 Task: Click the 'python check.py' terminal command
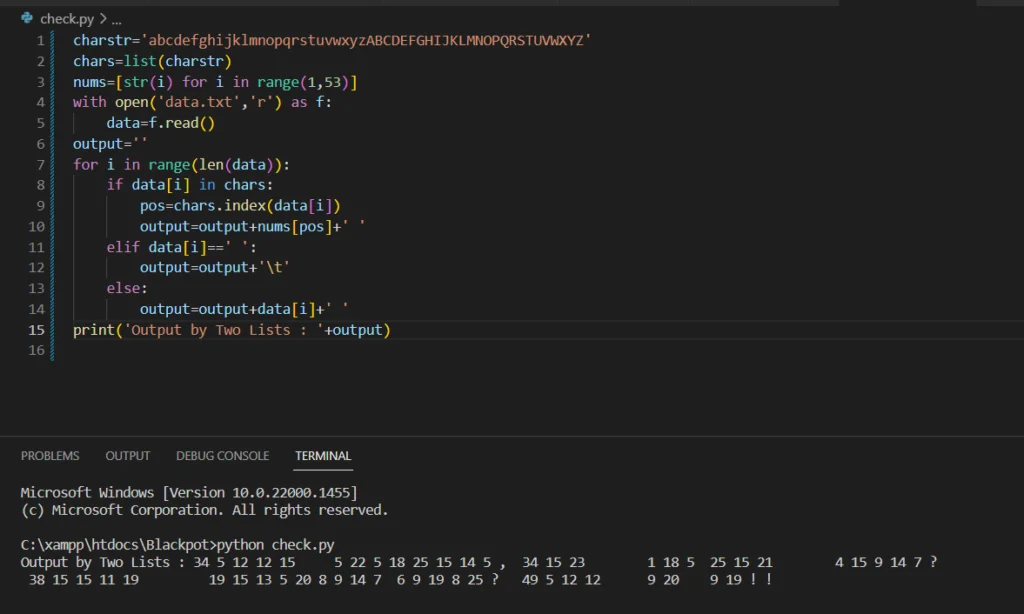click(276, 545)
